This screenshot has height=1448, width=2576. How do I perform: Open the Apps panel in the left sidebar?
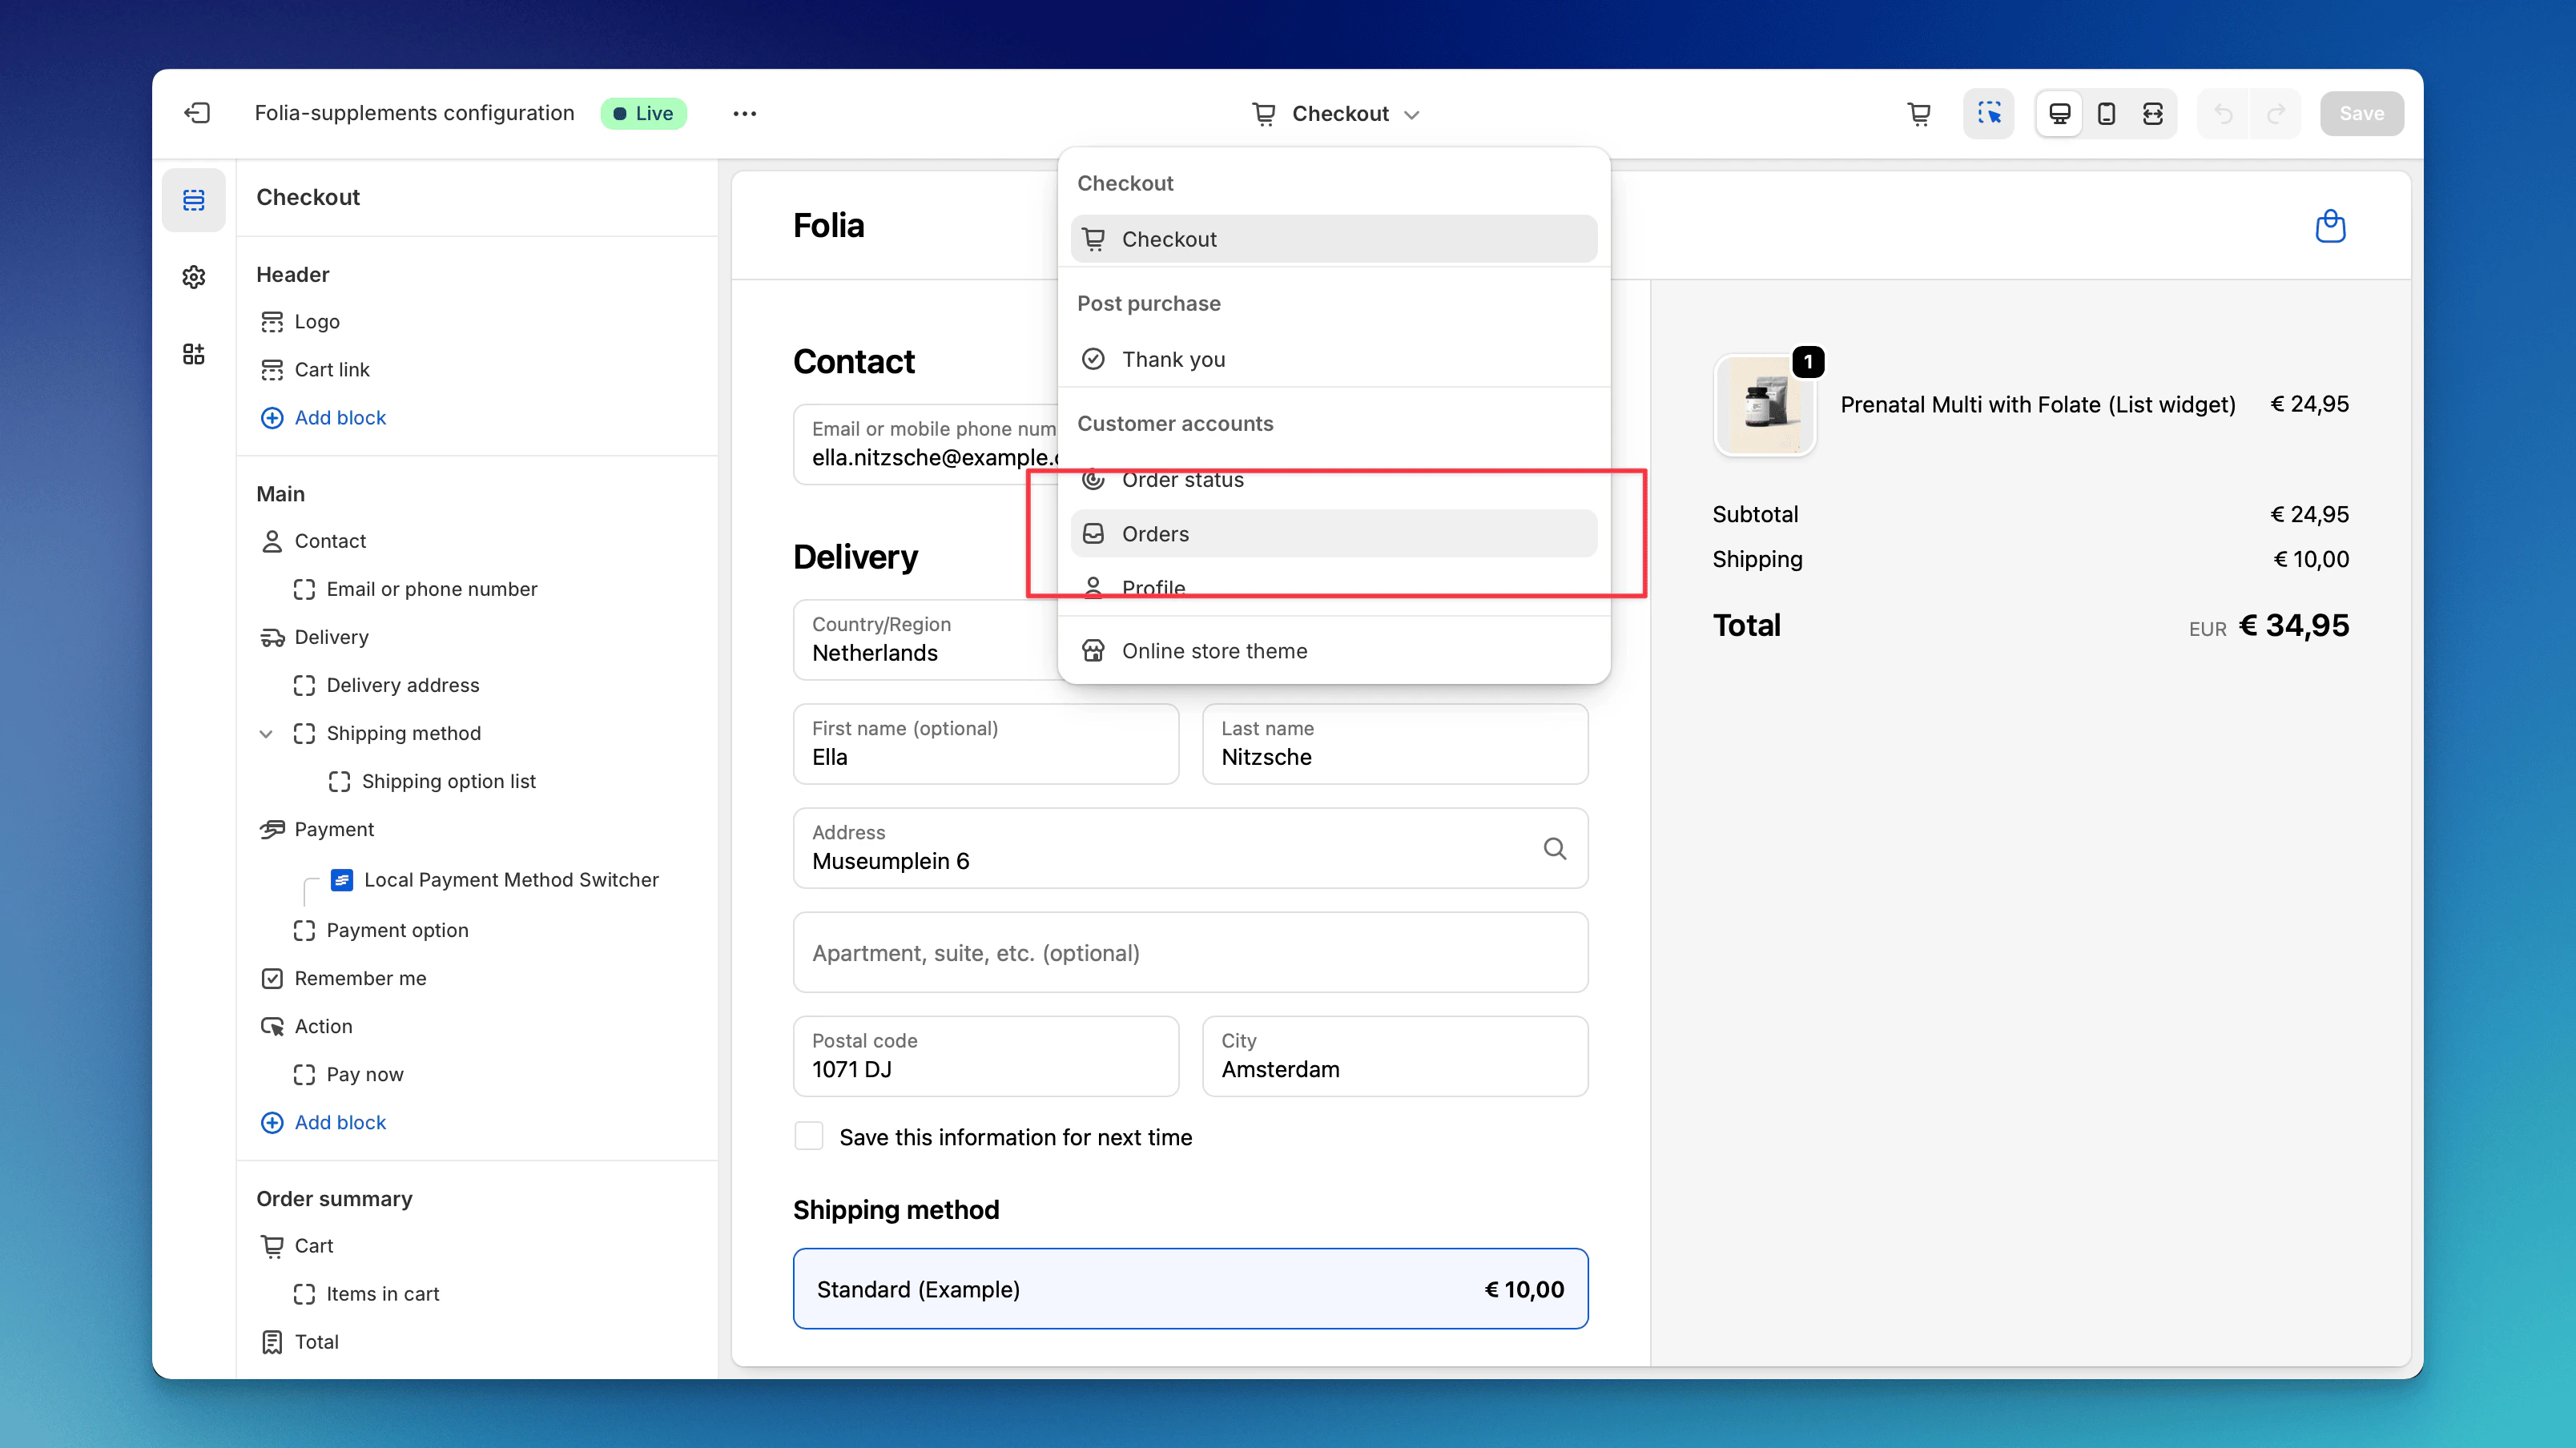[193, 353]
